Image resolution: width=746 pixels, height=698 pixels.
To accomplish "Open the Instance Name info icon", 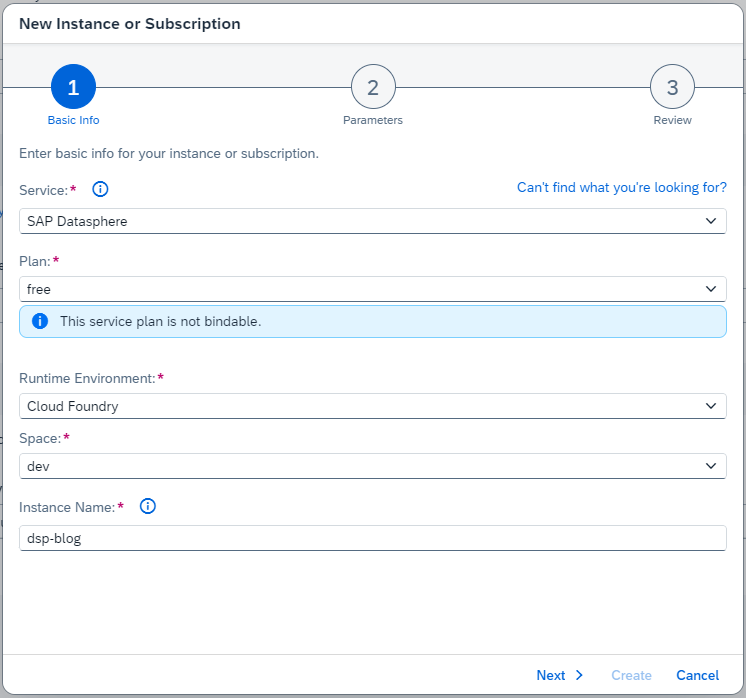I will tap(147, 506).
